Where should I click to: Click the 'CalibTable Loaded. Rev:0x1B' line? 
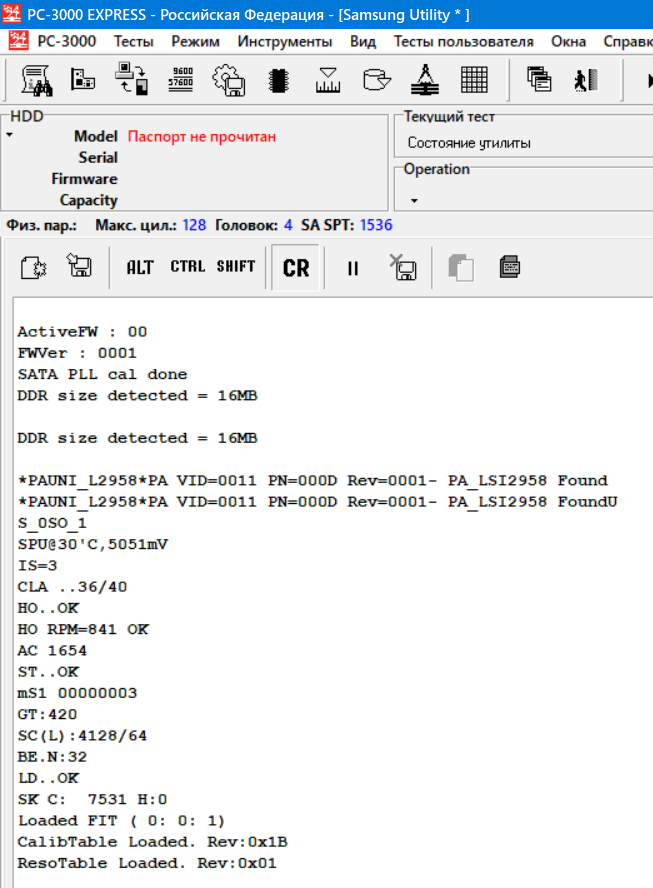click(152, 842)
